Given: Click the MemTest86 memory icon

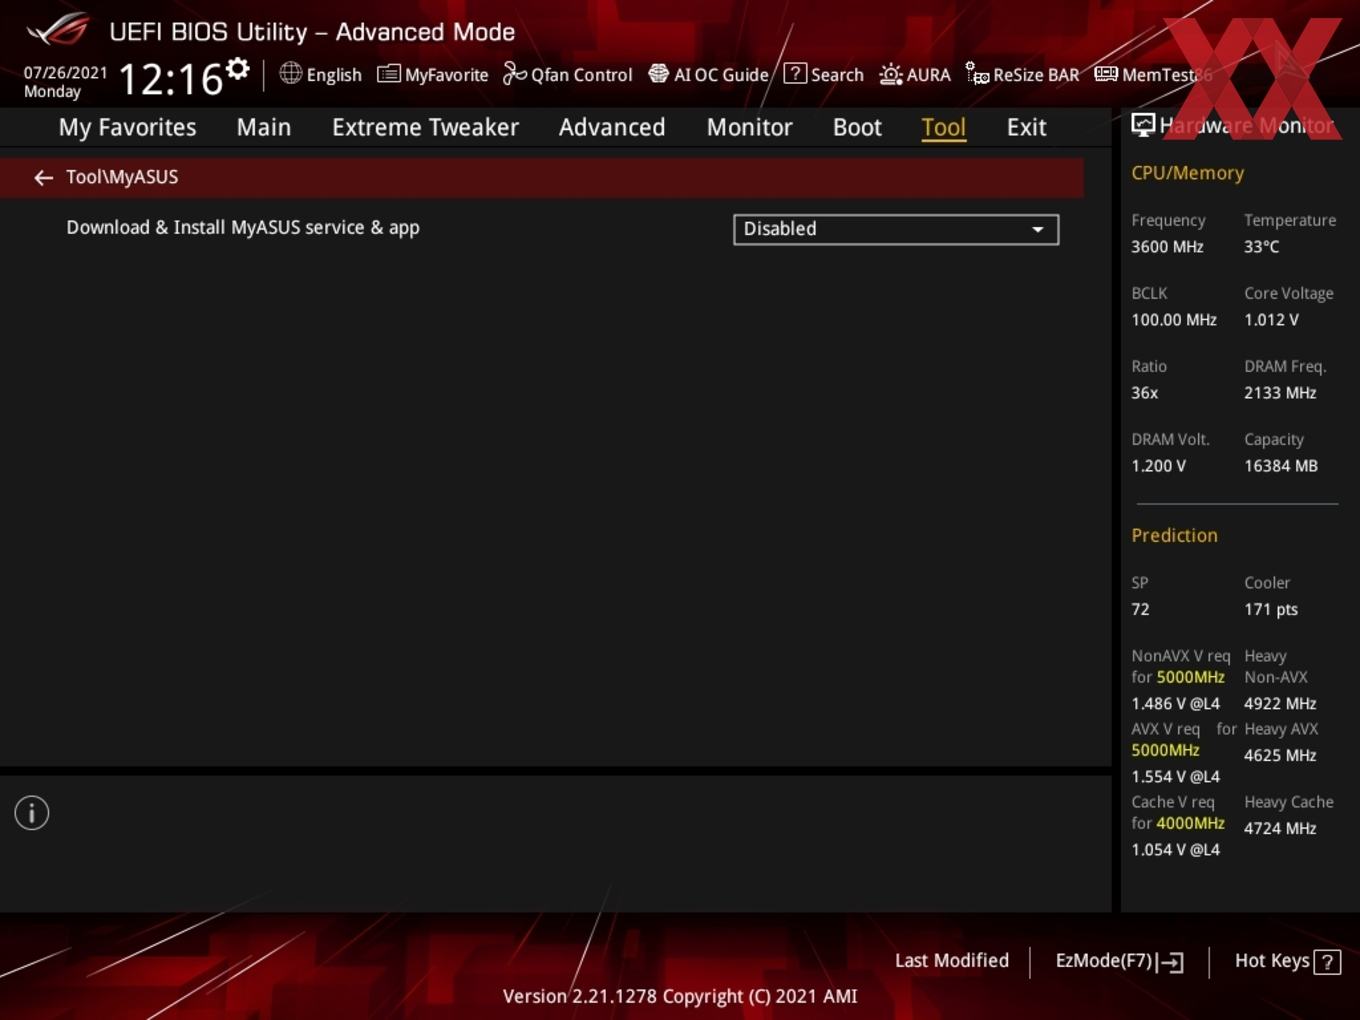Looking at the screenshot, I should [1106, 74].
